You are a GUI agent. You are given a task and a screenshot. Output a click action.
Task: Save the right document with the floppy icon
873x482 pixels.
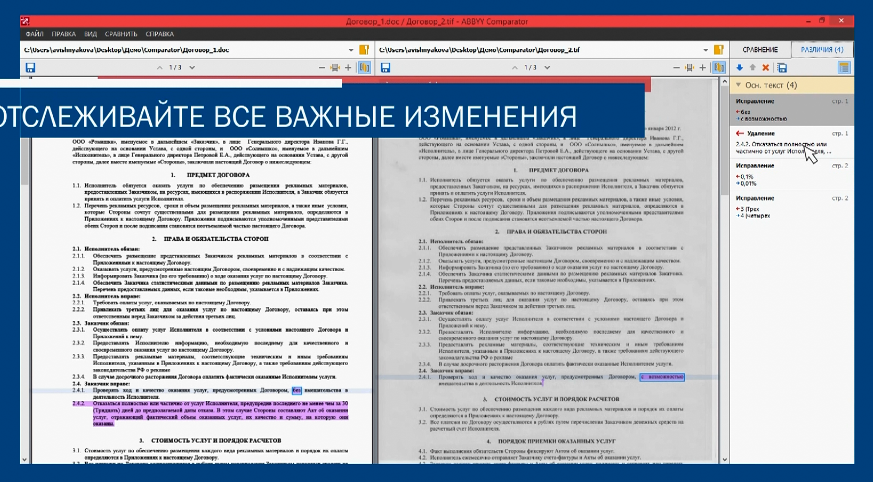(385, 68)
